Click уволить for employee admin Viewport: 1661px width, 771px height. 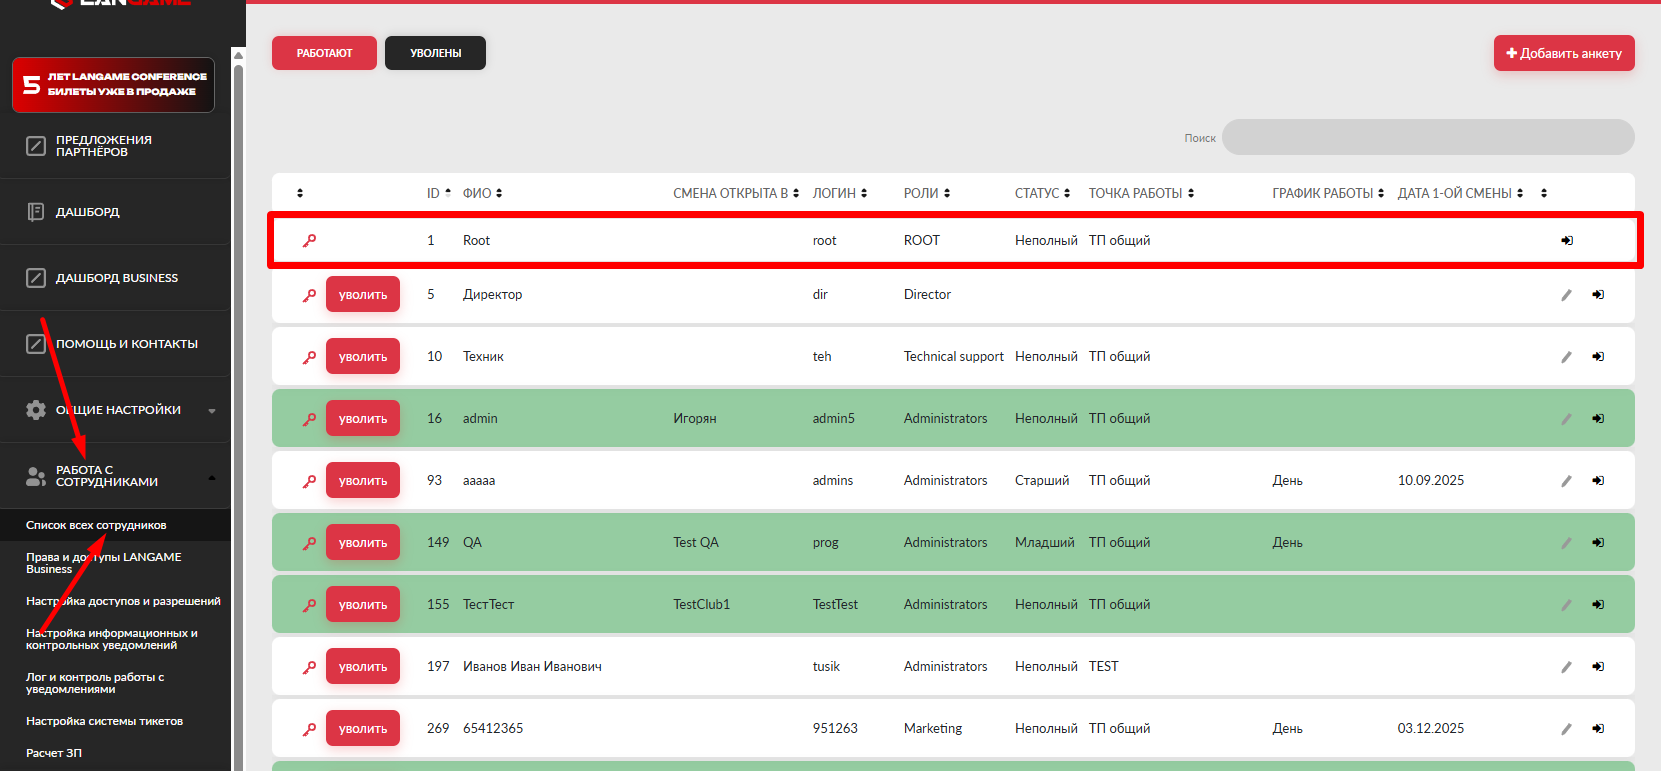point(362,419)
